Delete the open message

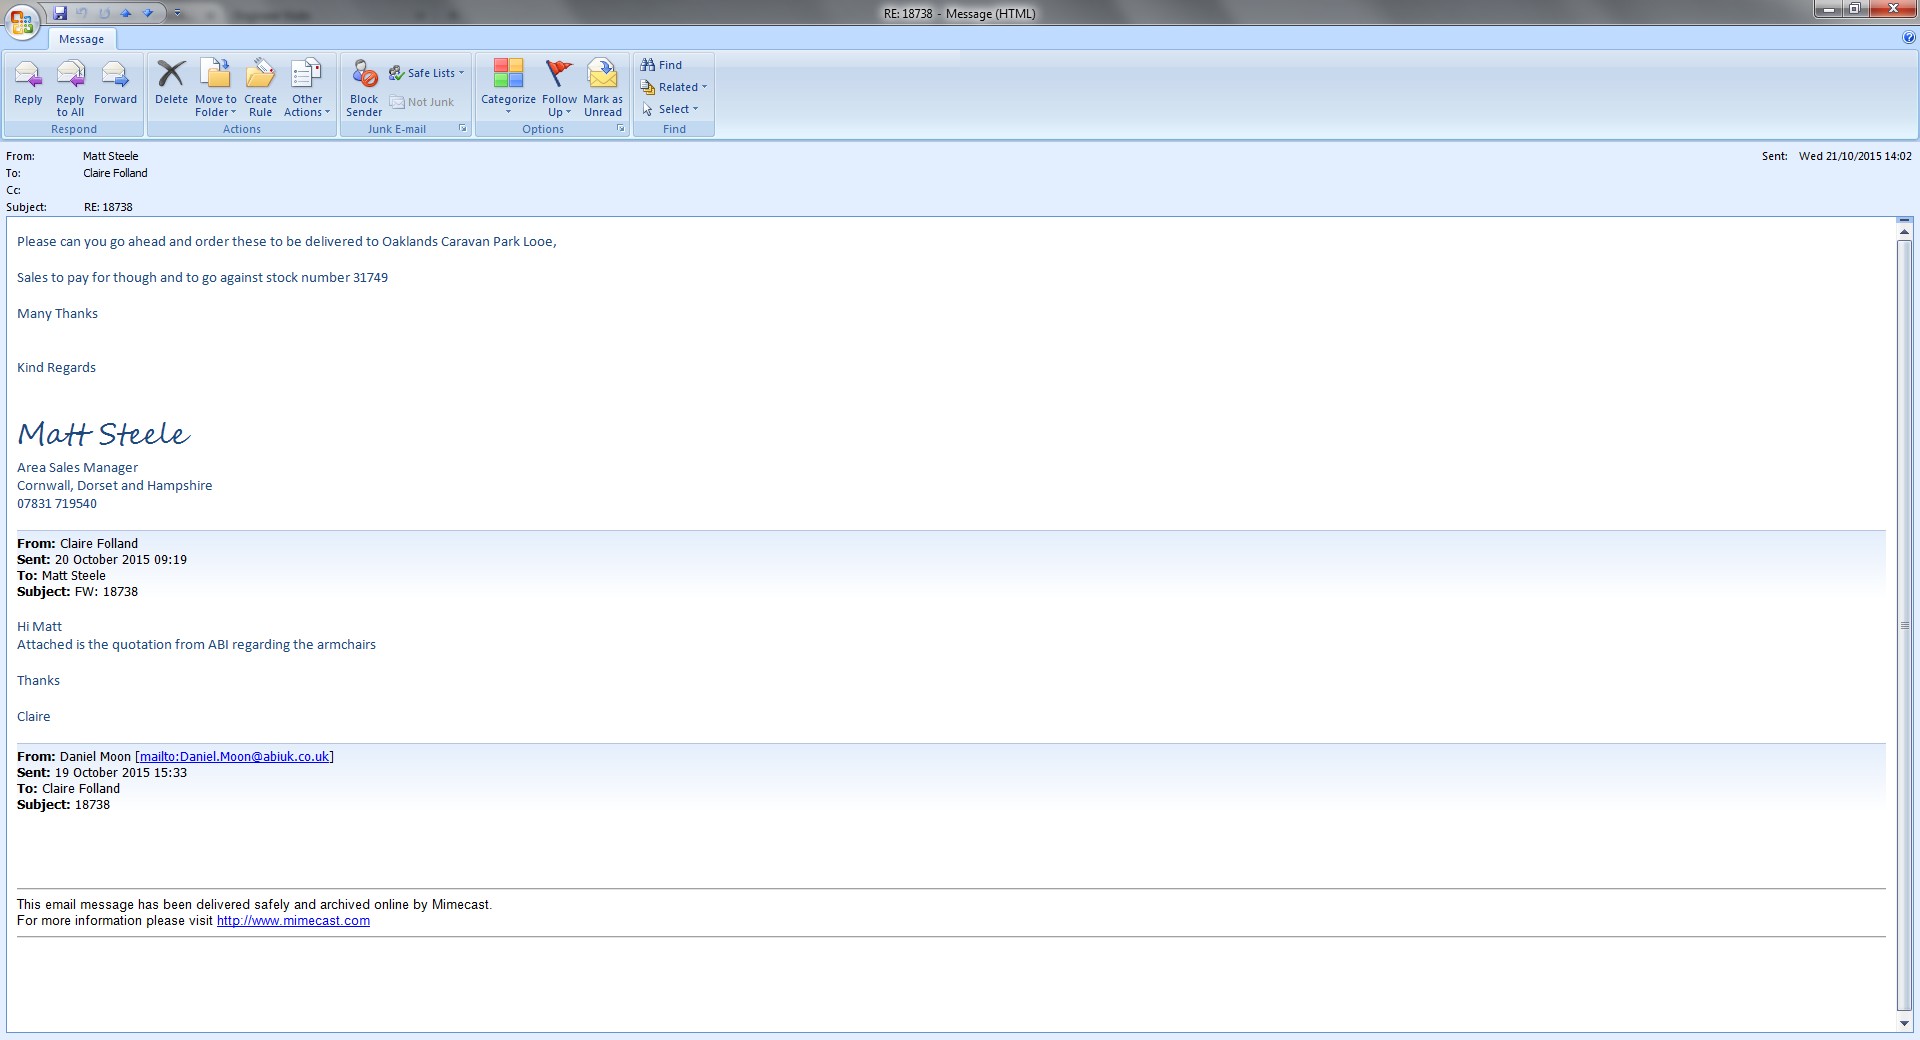171,77
